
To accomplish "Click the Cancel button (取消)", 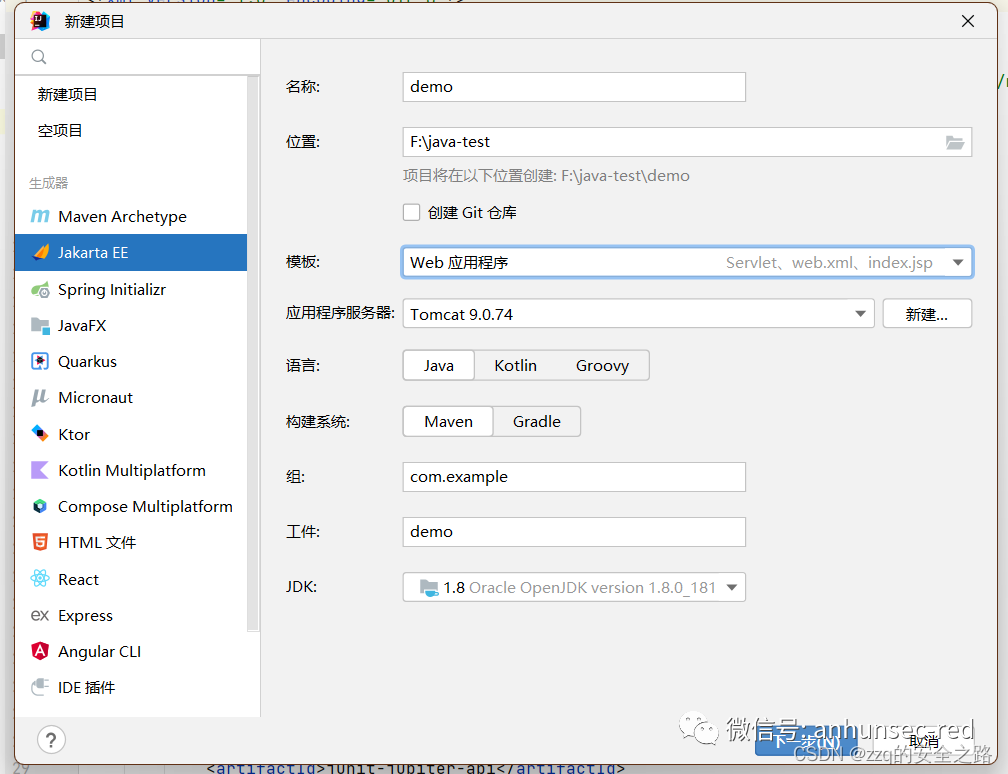I will pyautogui.click(x=923, y=741).
